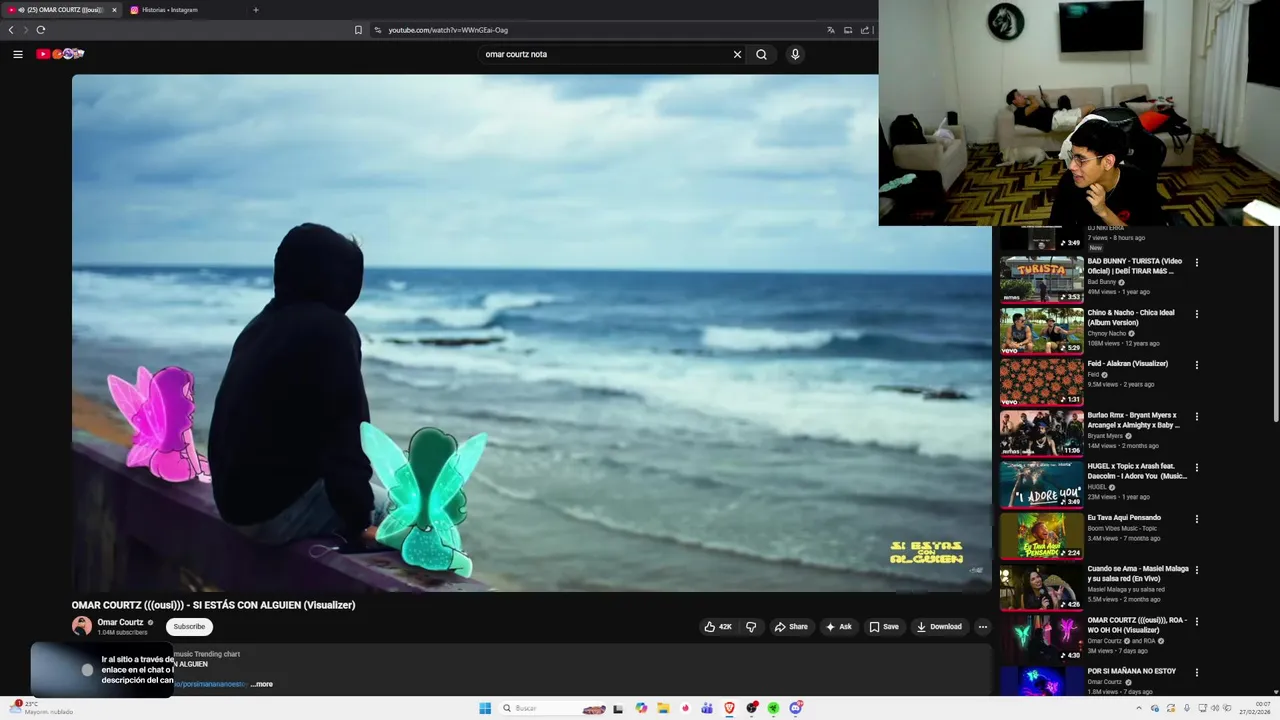Viewport: 1280px width, 720px height.
Task: Reload the page in the browser
Action: 41,30
